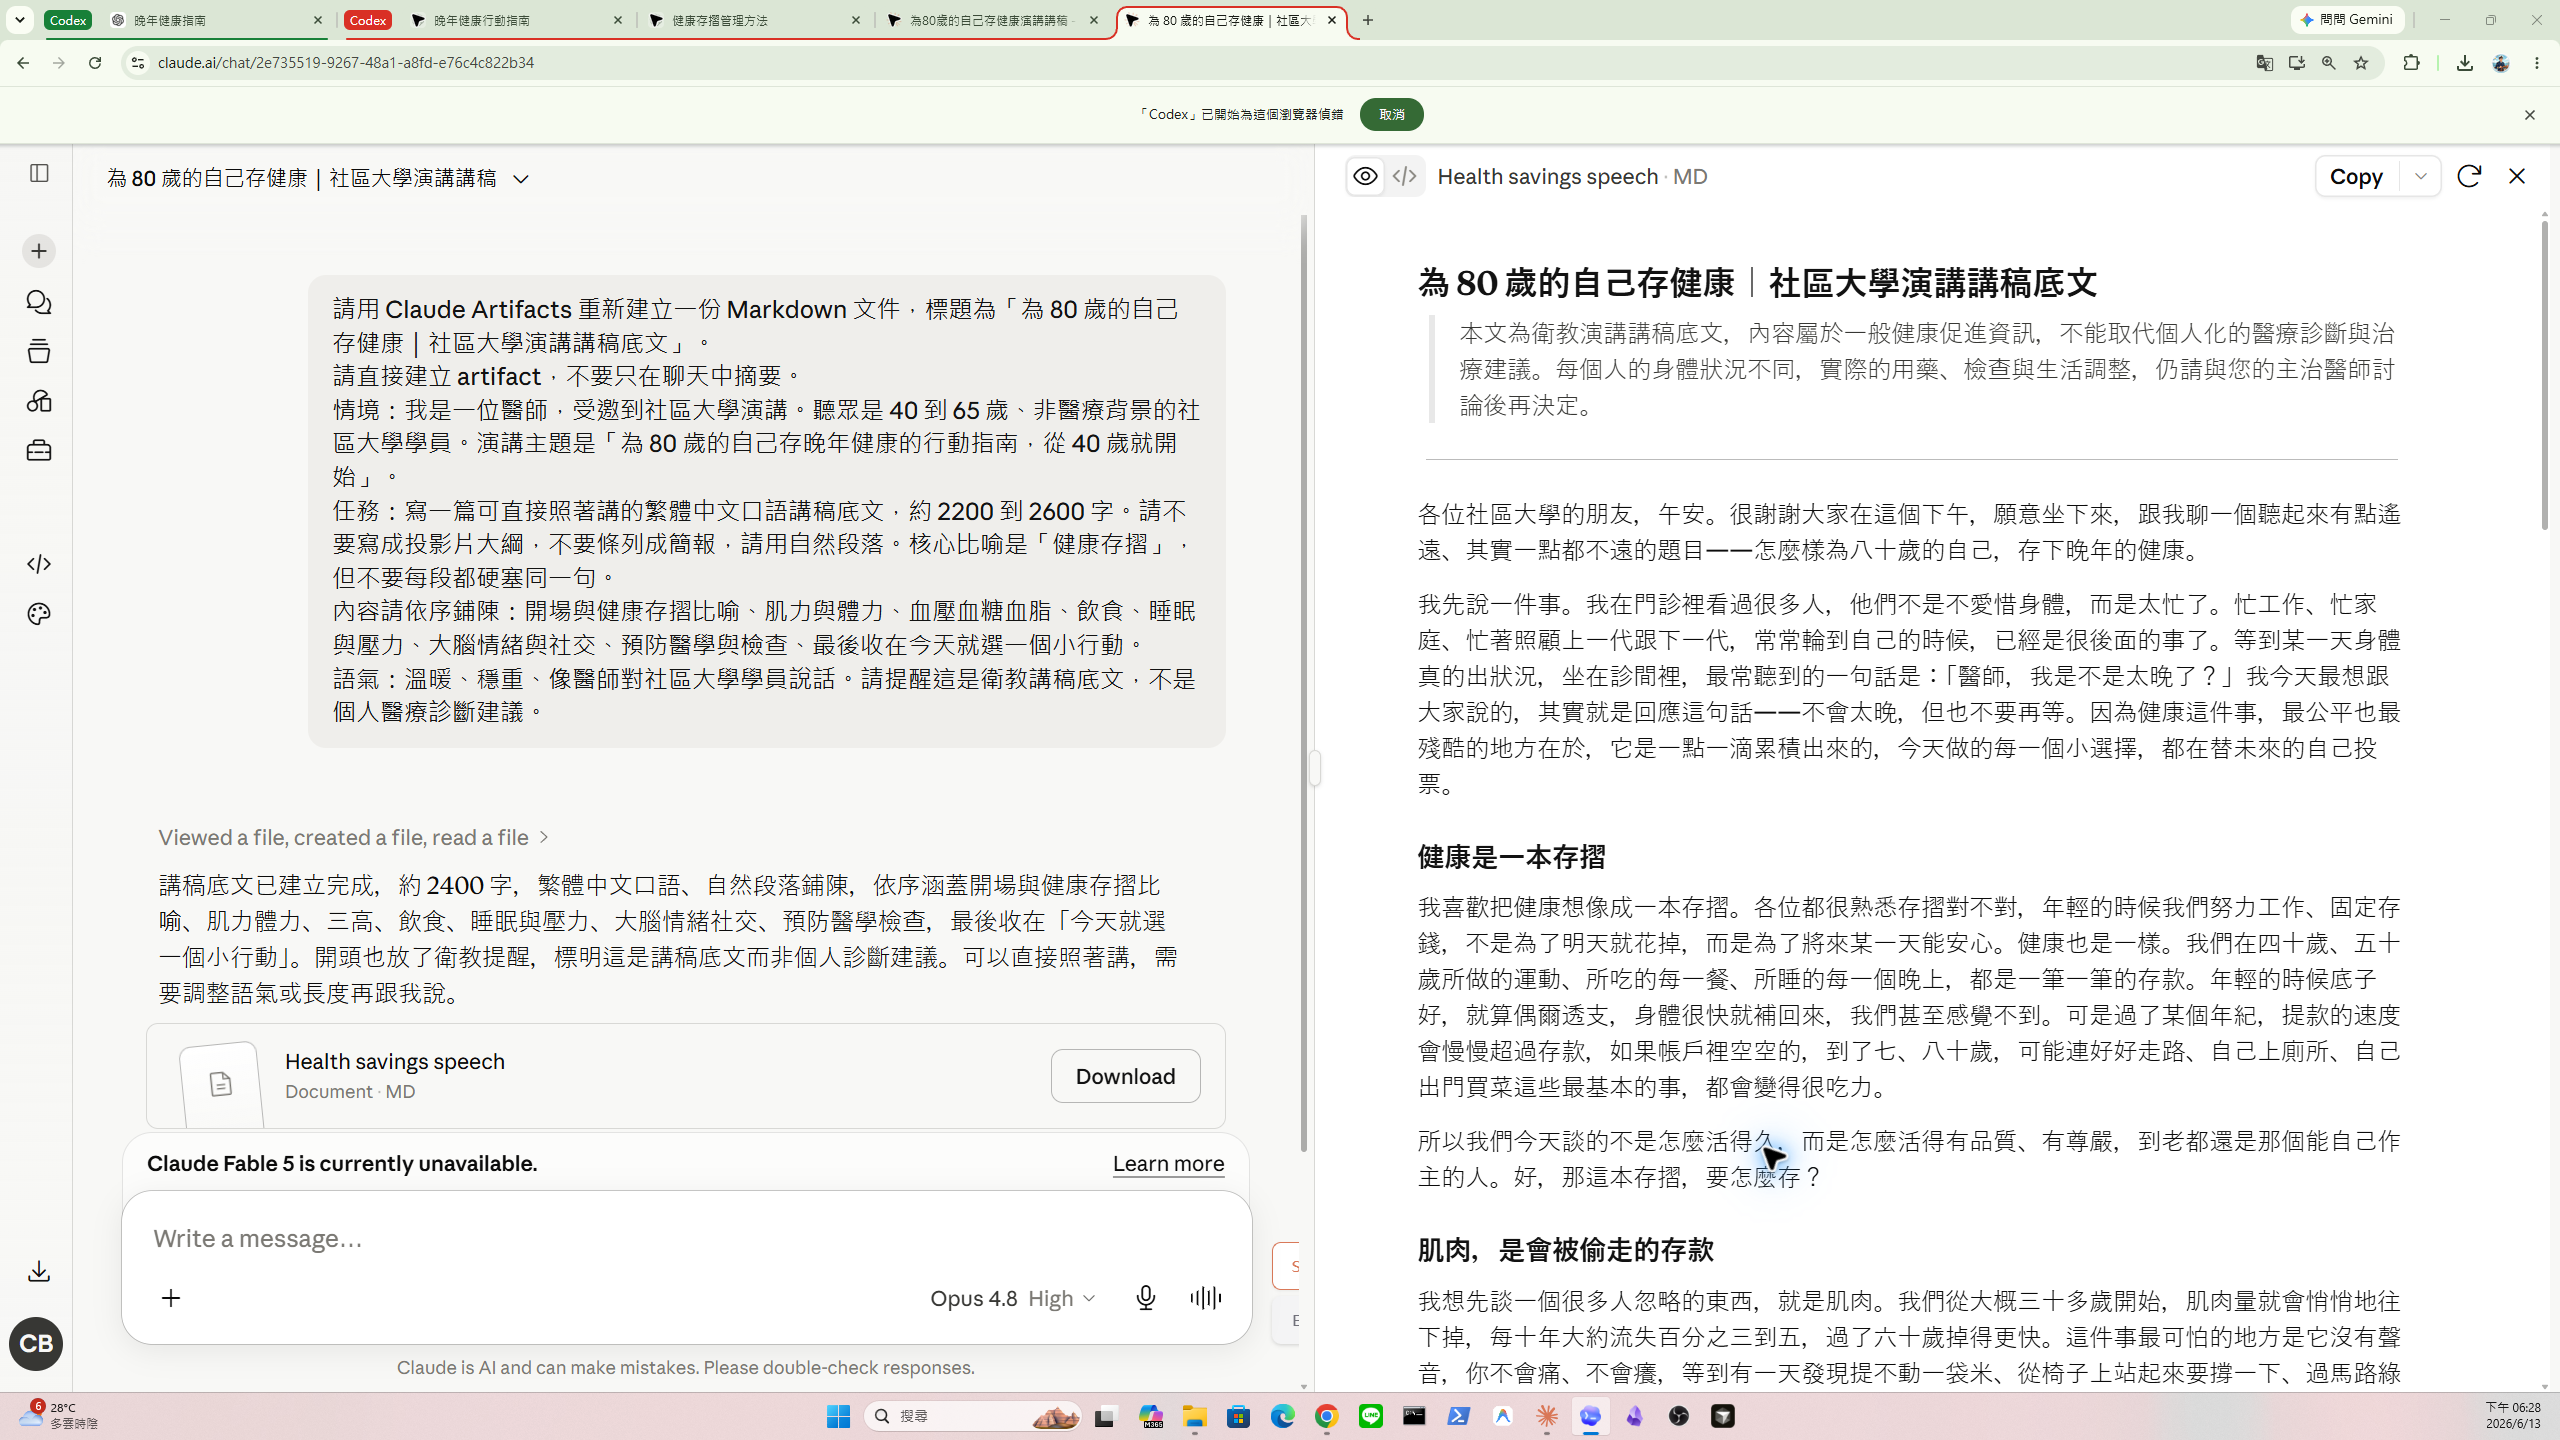2560x1440 pixels.
Task: Switch artifact to code view
Action: tap(1405, 177)
